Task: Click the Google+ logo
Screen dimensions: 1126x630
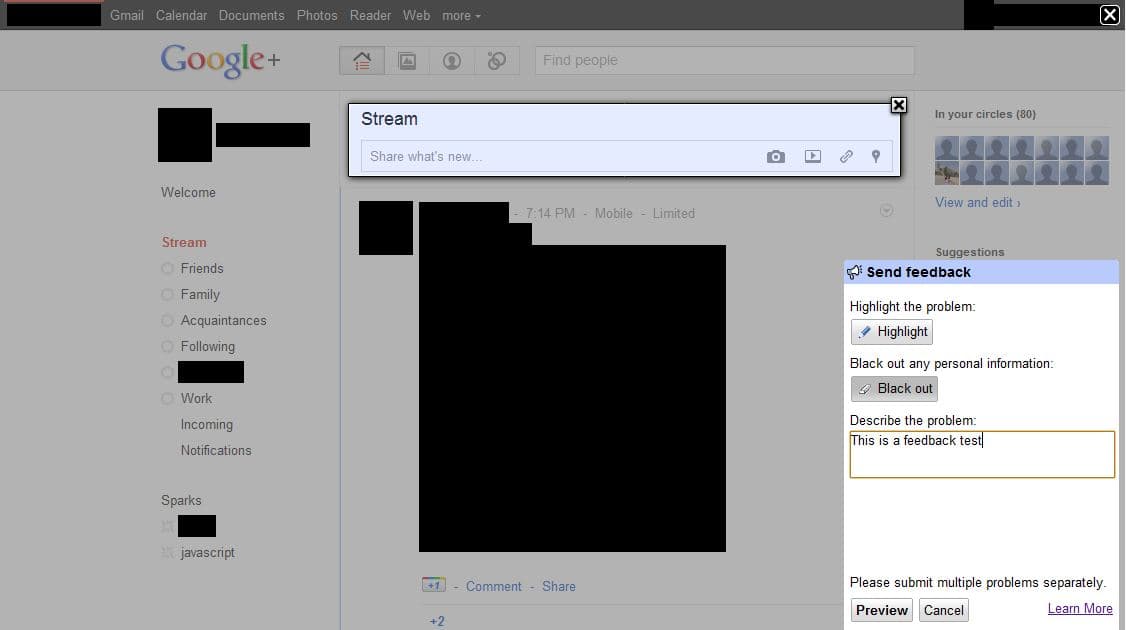Action: click(x=220, y=60)
